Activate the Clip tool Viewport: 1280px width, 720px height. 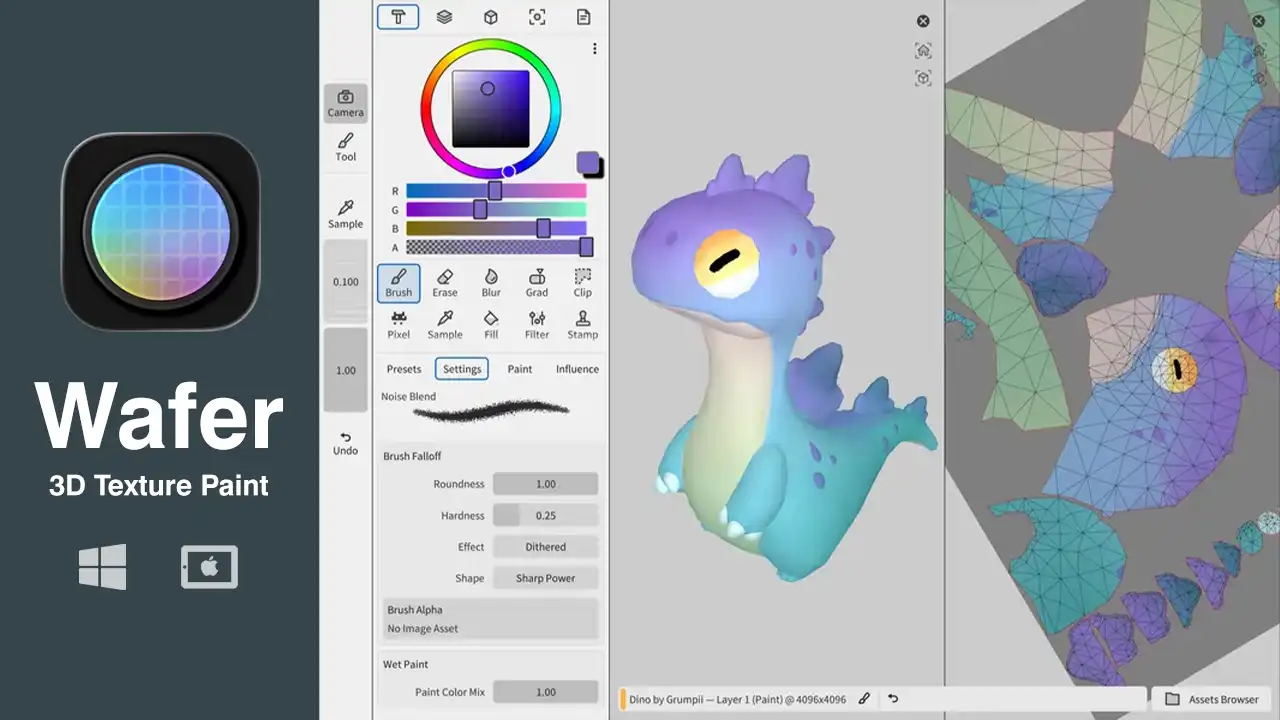[583, 283]
